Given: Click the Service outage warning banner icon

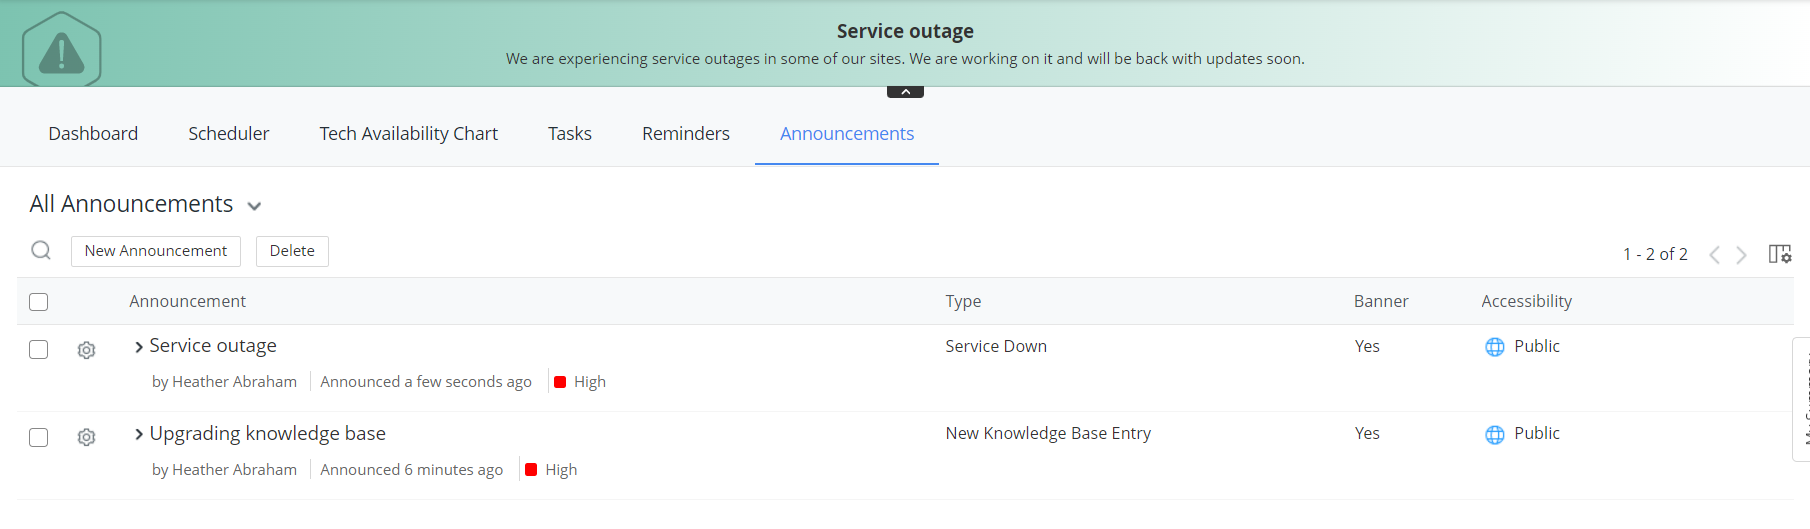Looking at the screenshot, I should (61, 52).
